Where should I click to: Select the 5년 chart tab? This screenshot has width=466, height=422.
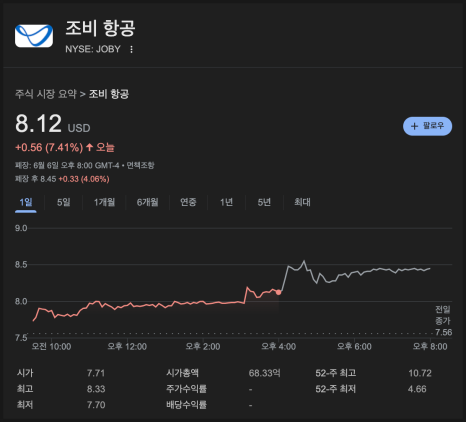click(264, 202)
